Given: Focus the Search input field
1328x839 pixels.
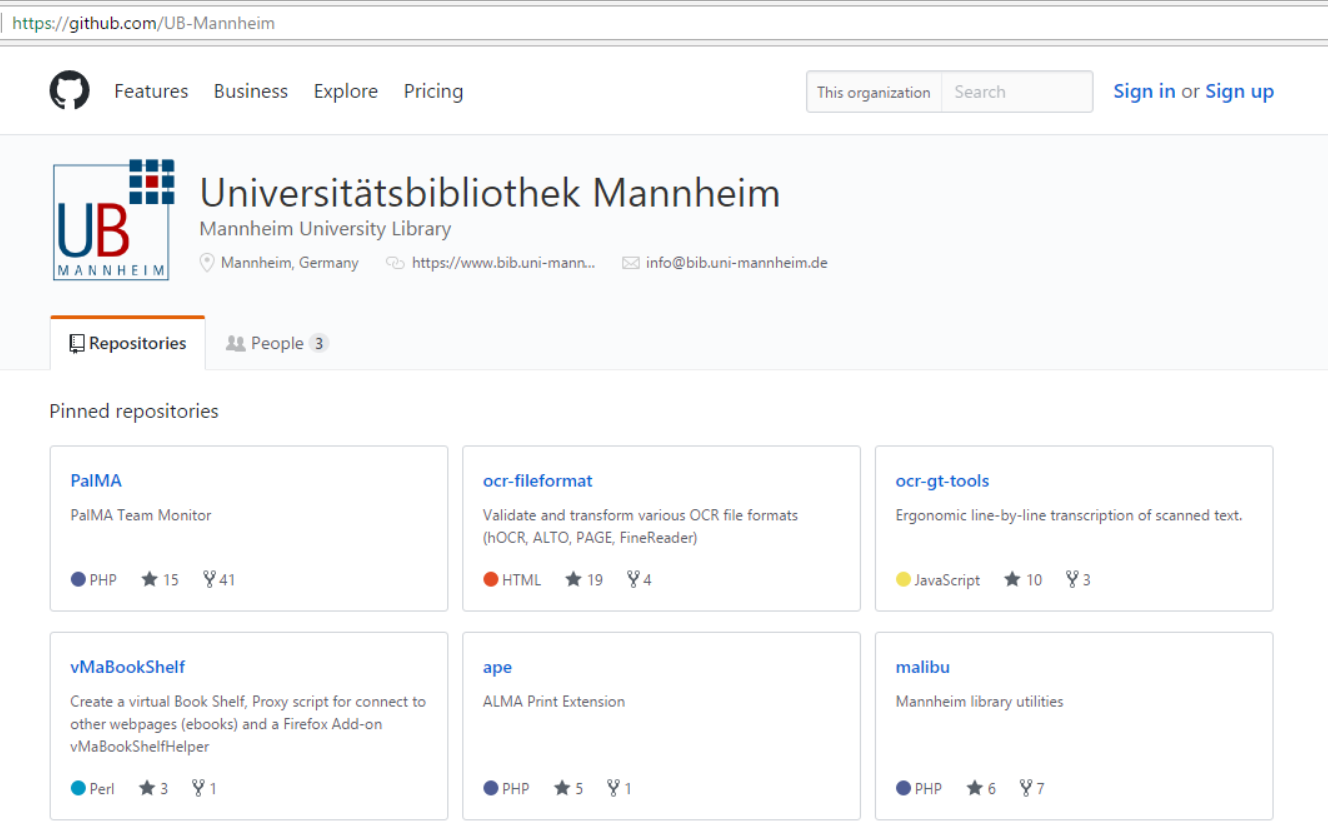Looking at the screenshot, I should coord(1017,92).
